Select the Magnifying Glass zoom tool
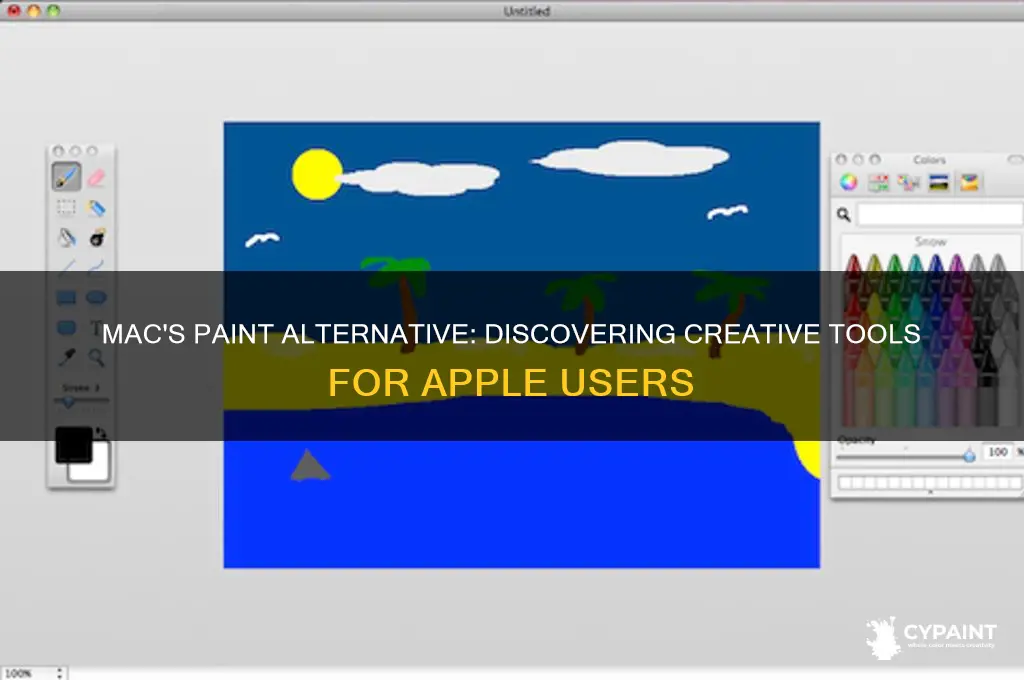This screenshot has height=680, width=1024. click(97, 357)
